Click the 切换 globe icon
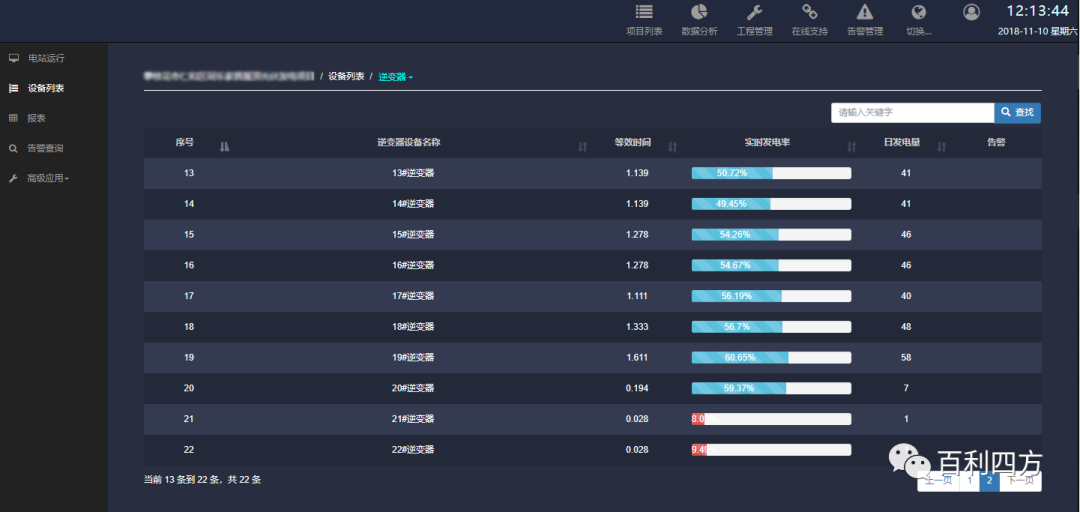 click(x=918, y=13)
